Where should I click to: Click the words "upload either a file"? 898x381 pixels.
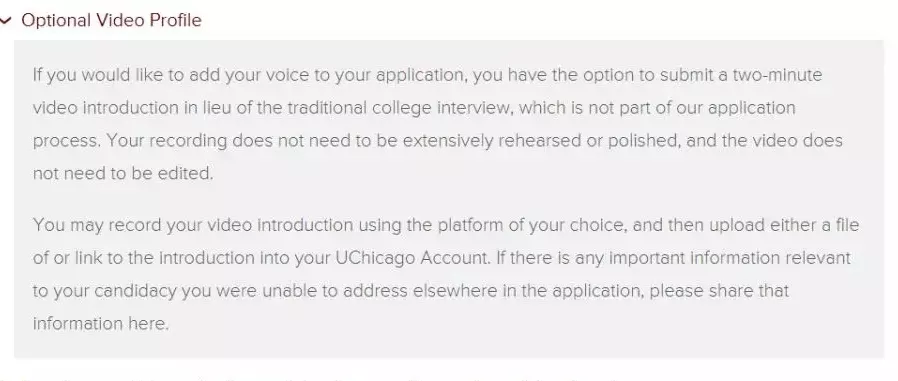pyautogui.click(x=785, y=225)
